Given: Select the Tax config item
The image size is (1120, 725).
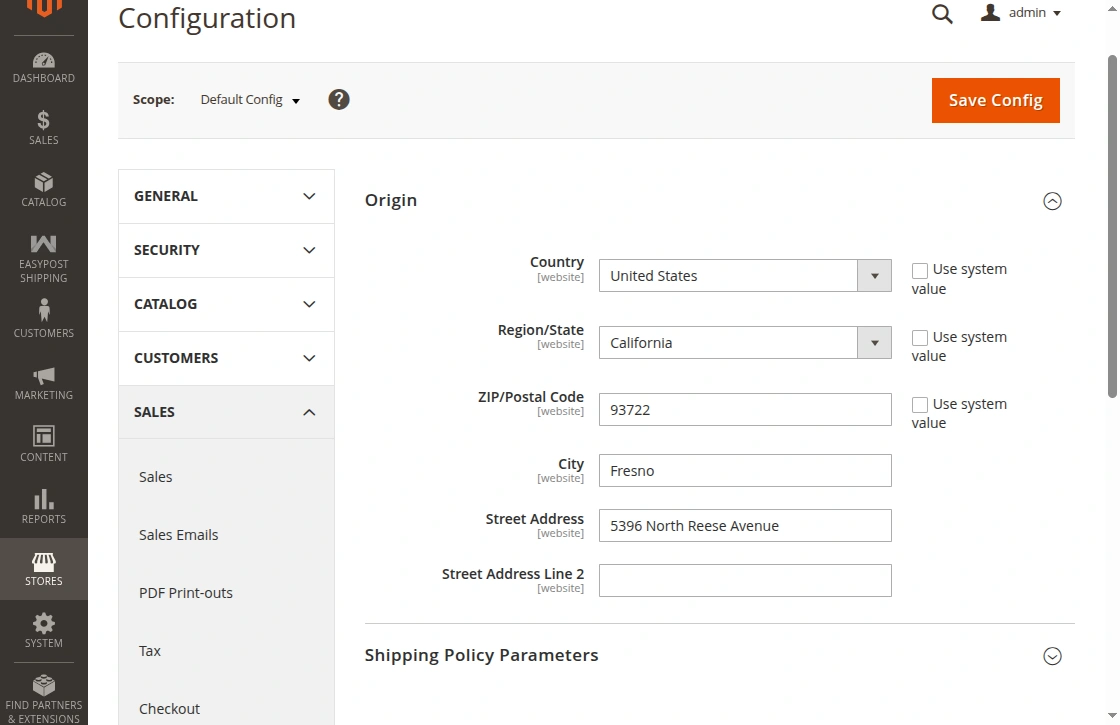Looking at the screenshot, I should click(150, 651).
